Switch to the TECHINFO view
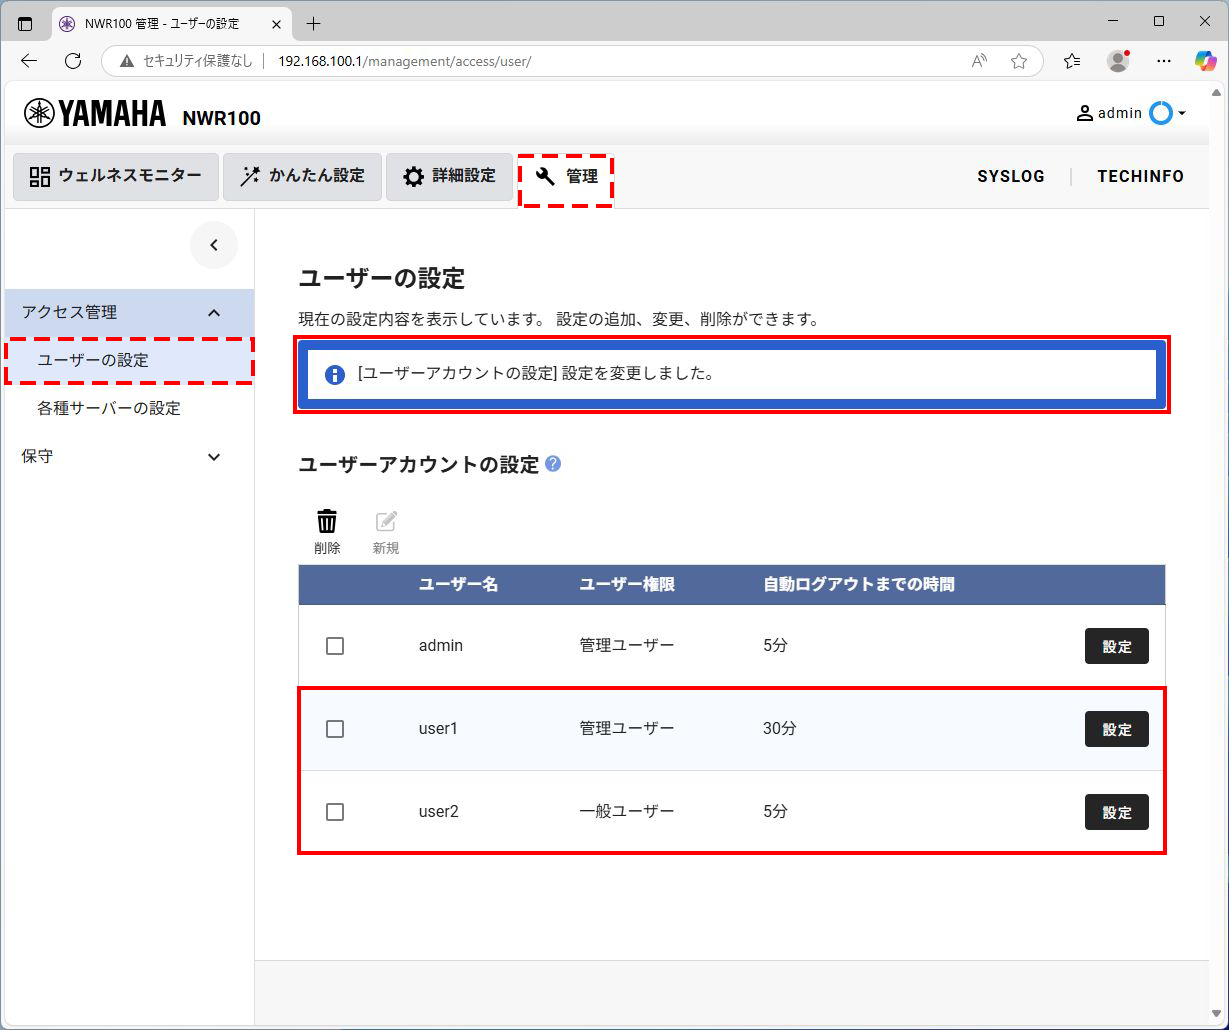The width and height of the screenshot is (1229, 1030). [1140, 176]
